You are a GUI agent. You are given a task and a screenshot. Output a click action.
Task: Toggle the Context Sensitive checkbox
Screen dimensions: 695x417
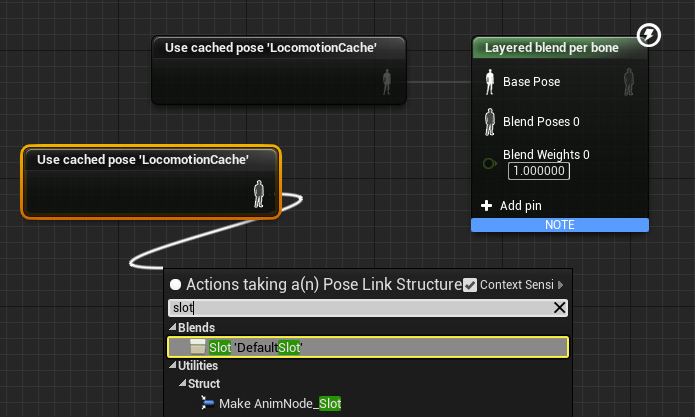click(470, 285)
